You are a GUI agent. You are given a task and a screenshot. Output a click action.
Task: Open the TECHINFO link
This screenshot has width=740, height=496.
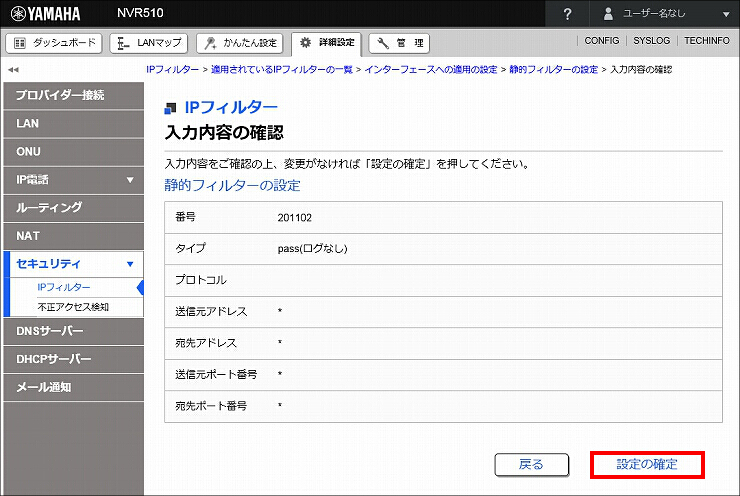point(706,41)
